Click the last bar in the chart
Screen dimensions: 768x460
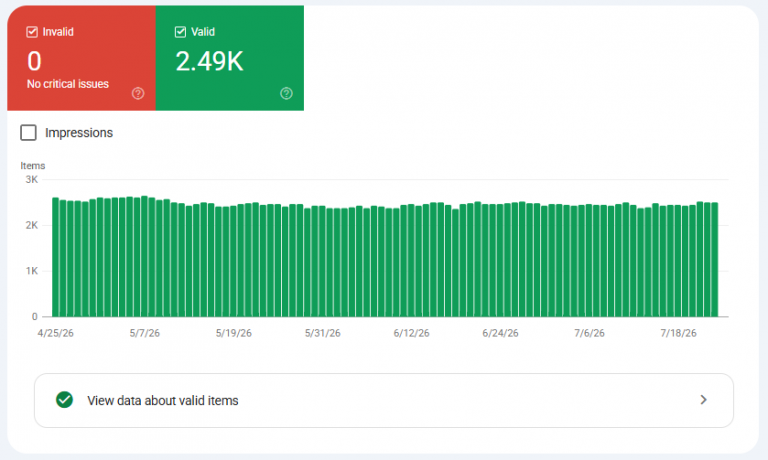pos(715,260)
